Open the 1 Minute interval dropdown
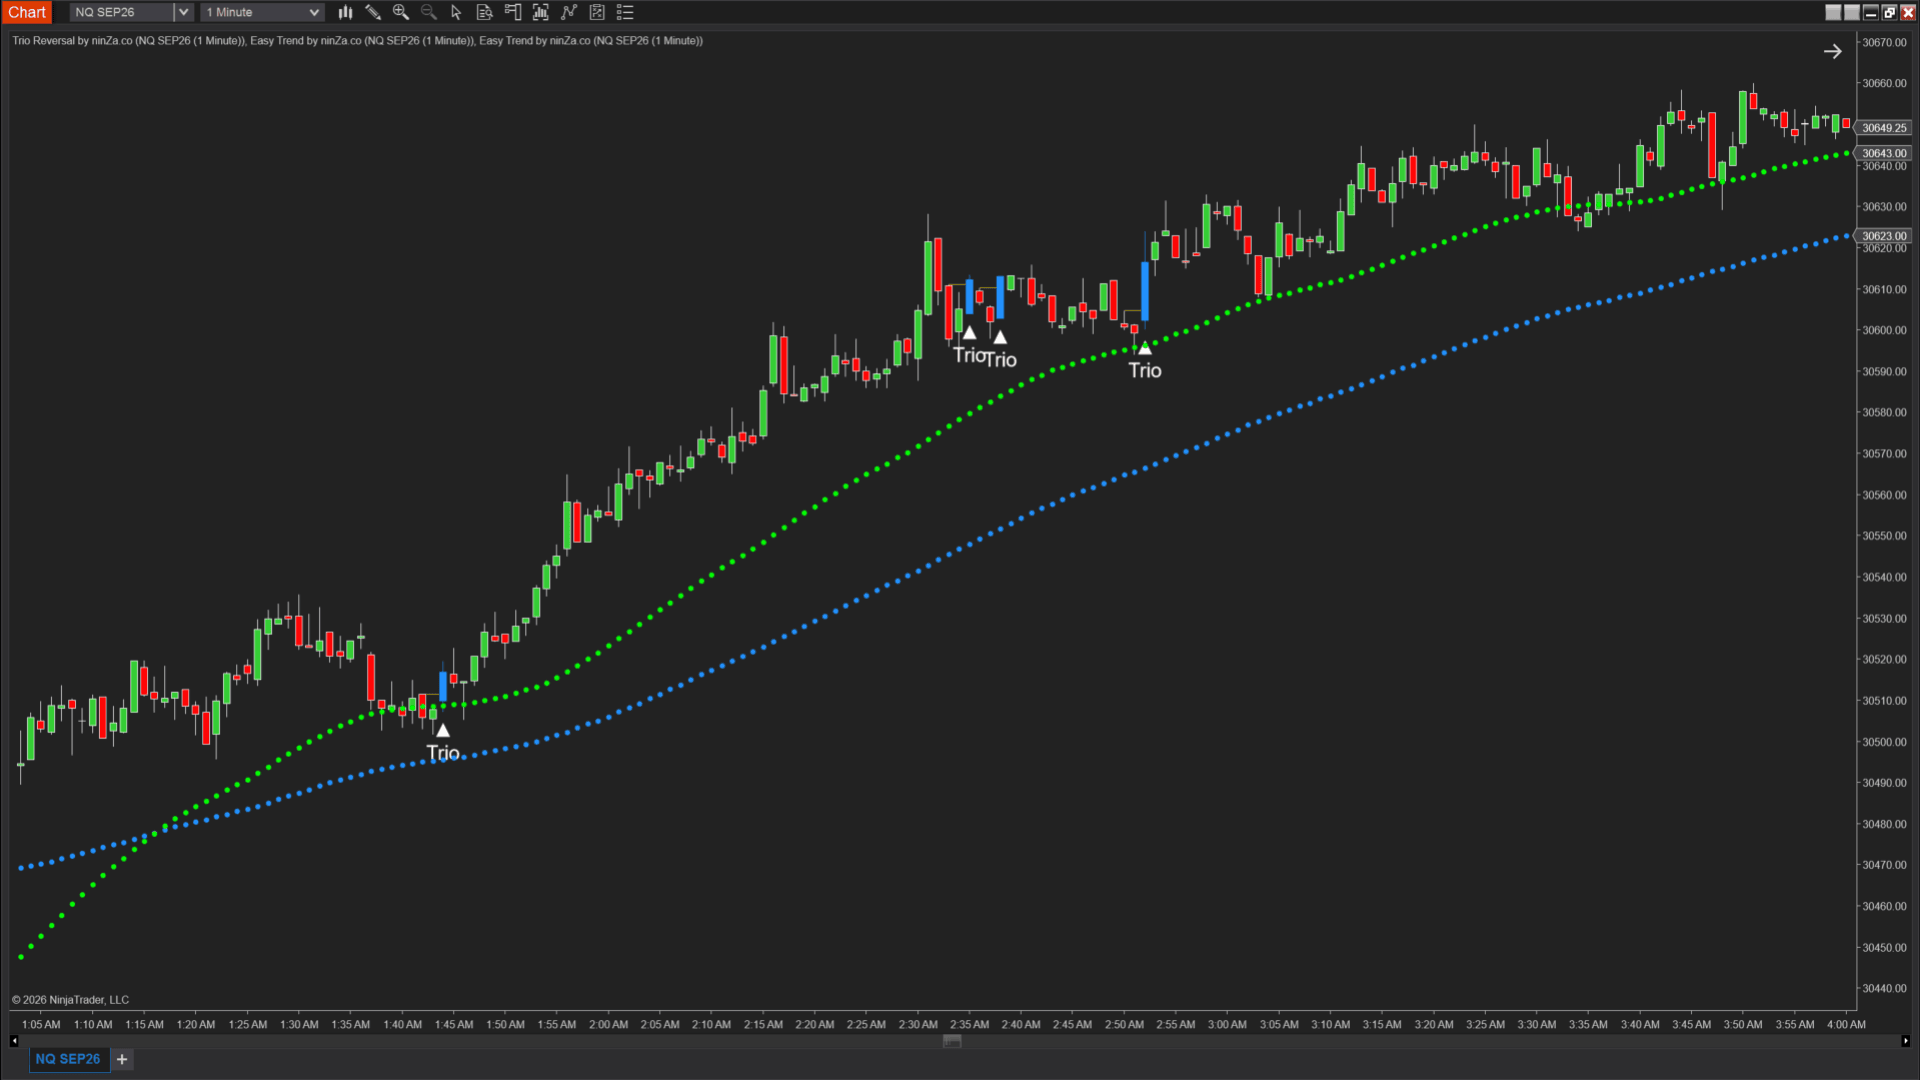 [x=262, y=12]
